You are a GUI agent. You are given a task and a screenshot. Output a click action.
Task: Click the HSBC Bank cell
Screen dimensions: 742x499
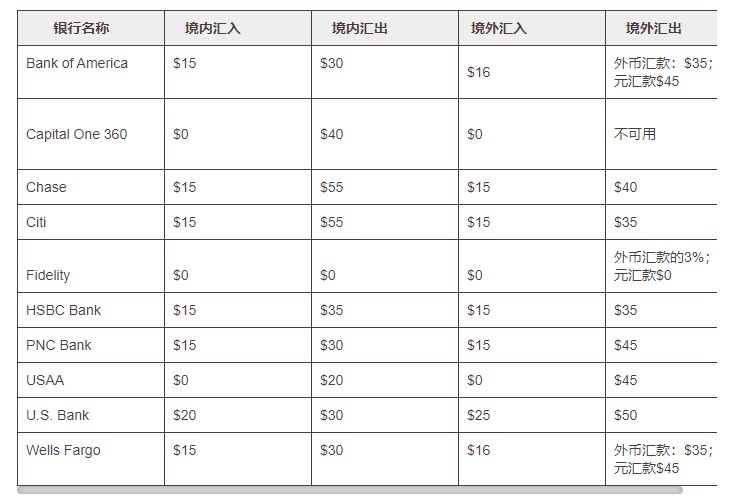[x=91, y=310]
